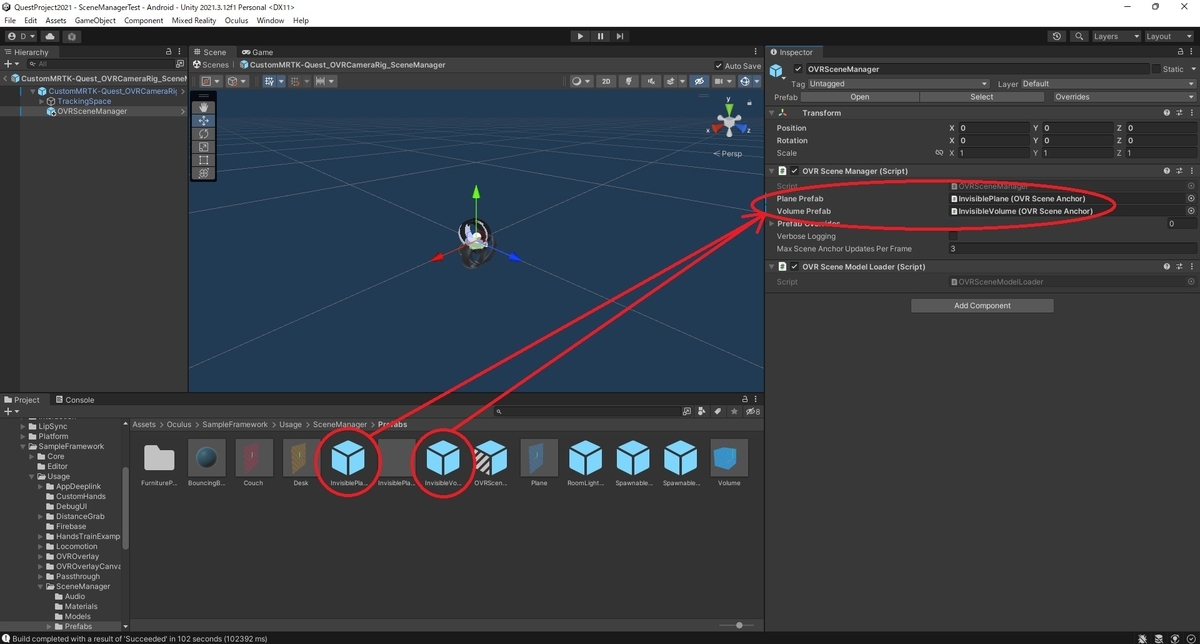Click the global search magnifier icon

click(x=1079, y=36)
